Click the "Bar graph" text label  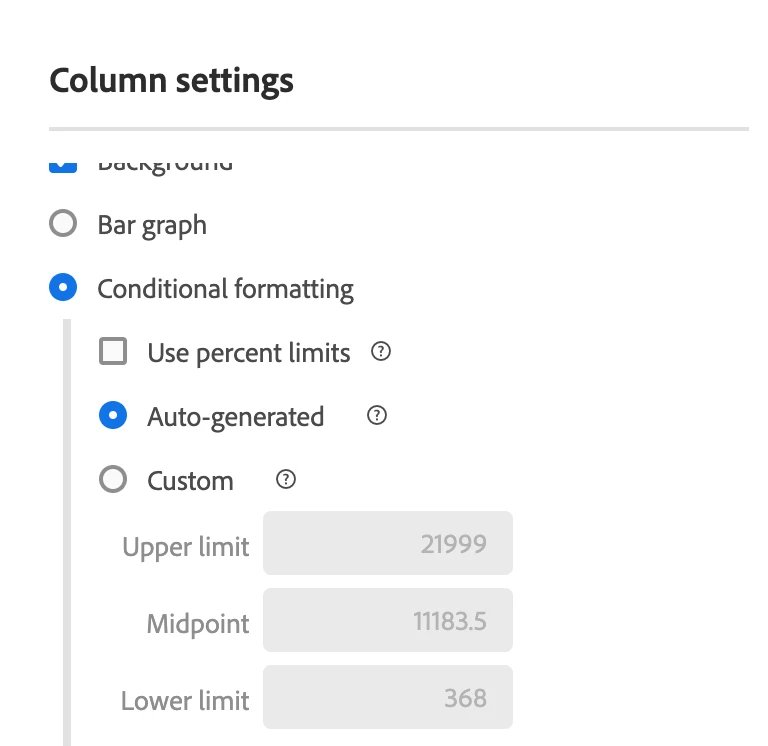click(152, 225)
